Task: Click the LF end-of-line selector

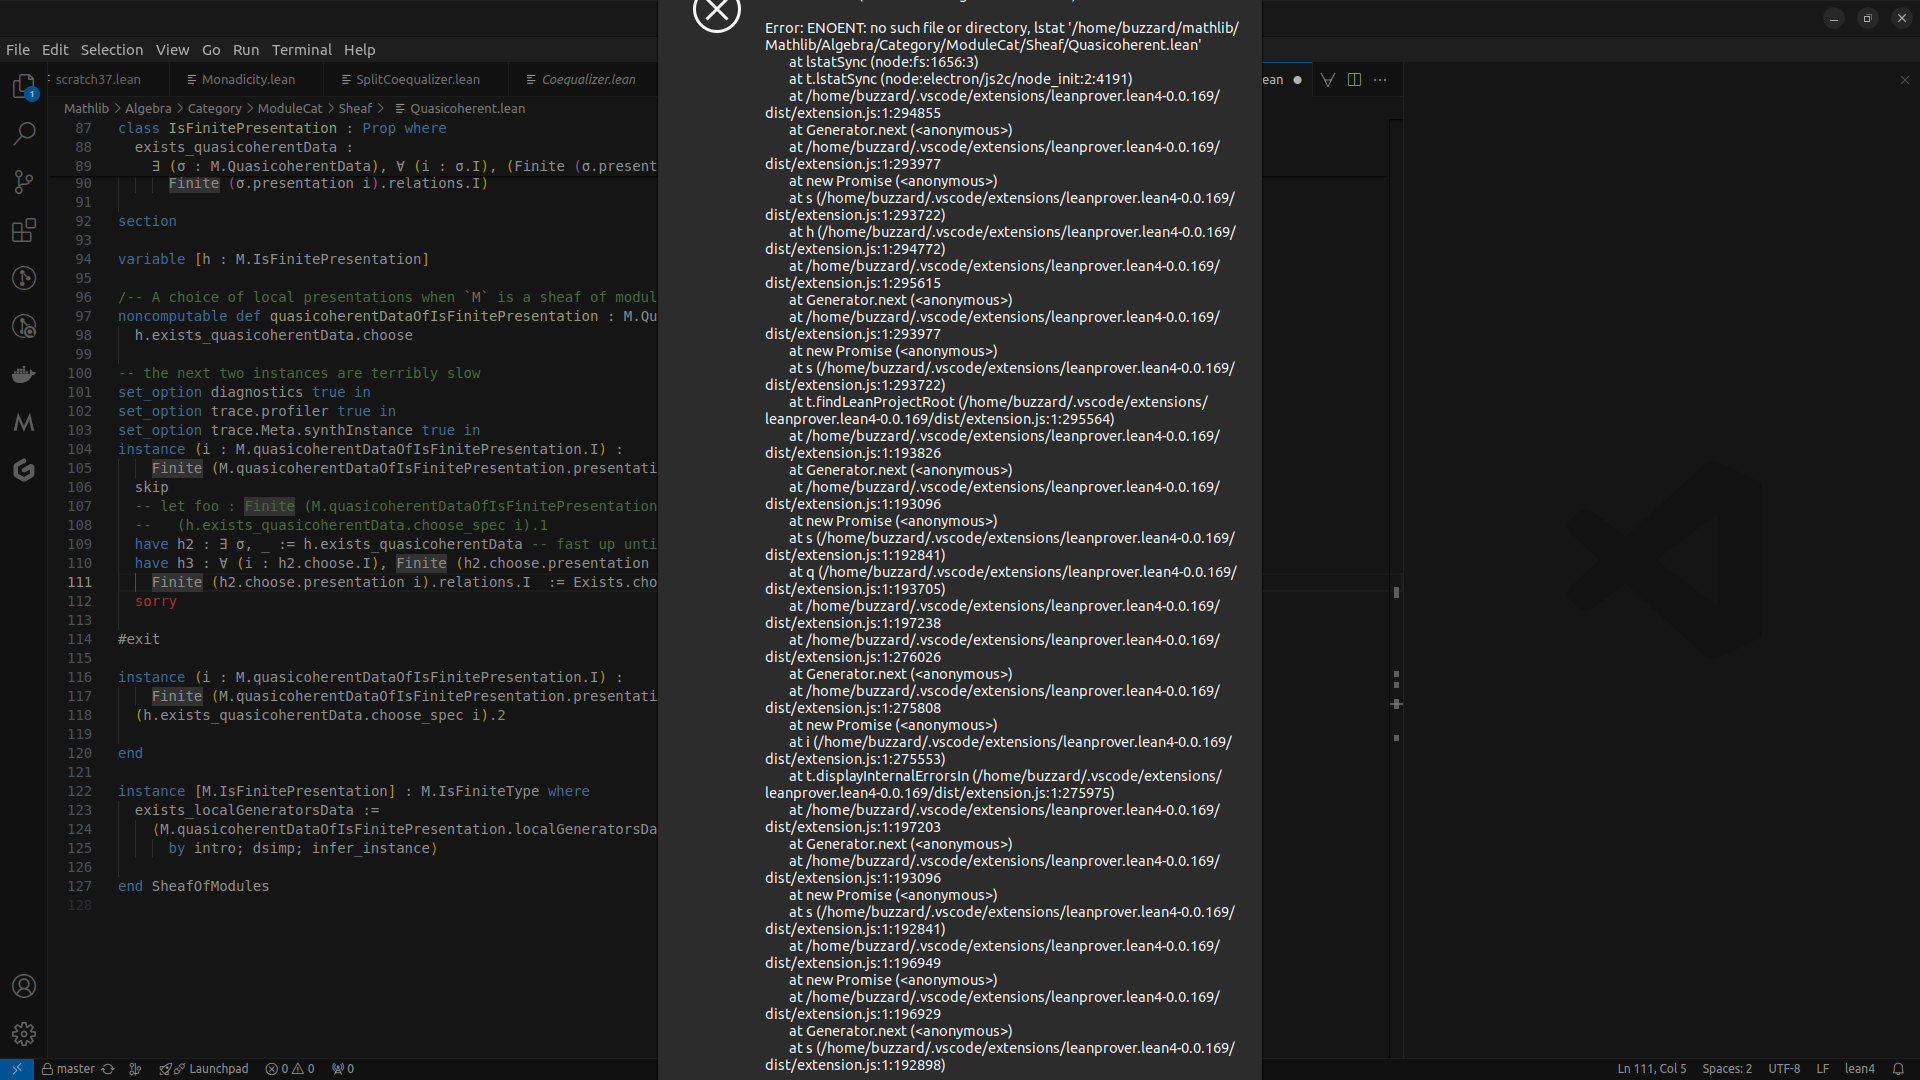Action: [x=1822, y=1069]
